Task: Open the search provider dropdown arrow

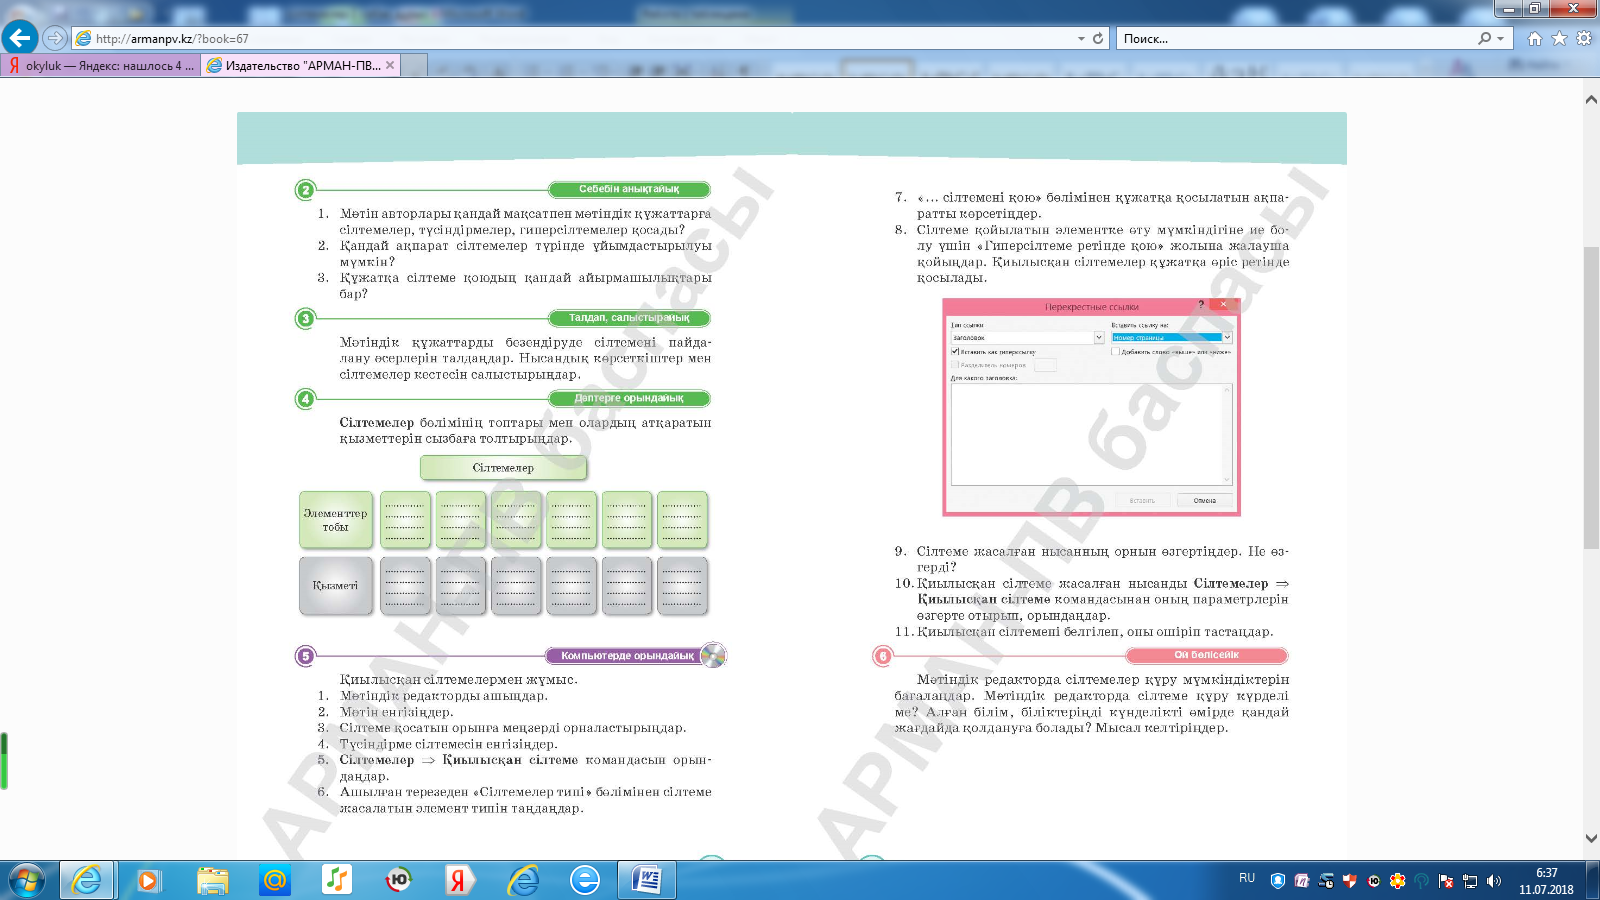Action: (1500, 38)
